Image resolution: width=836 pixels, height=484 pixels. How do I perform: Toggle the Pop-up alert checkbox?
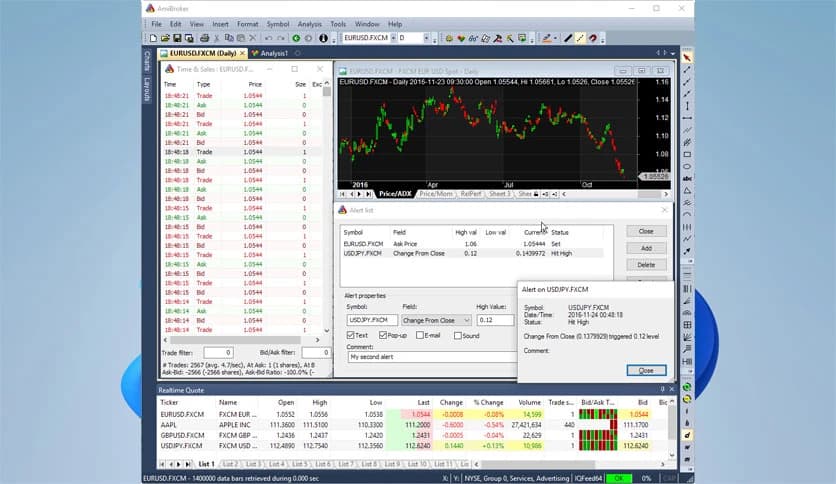pos(383,335)
